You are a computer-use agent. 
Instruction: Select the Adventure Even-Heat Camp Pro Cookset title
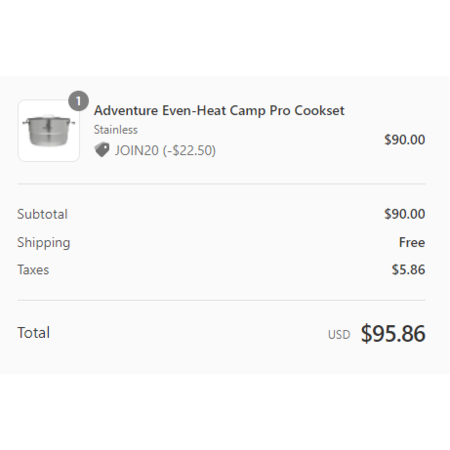coord(219,111)
